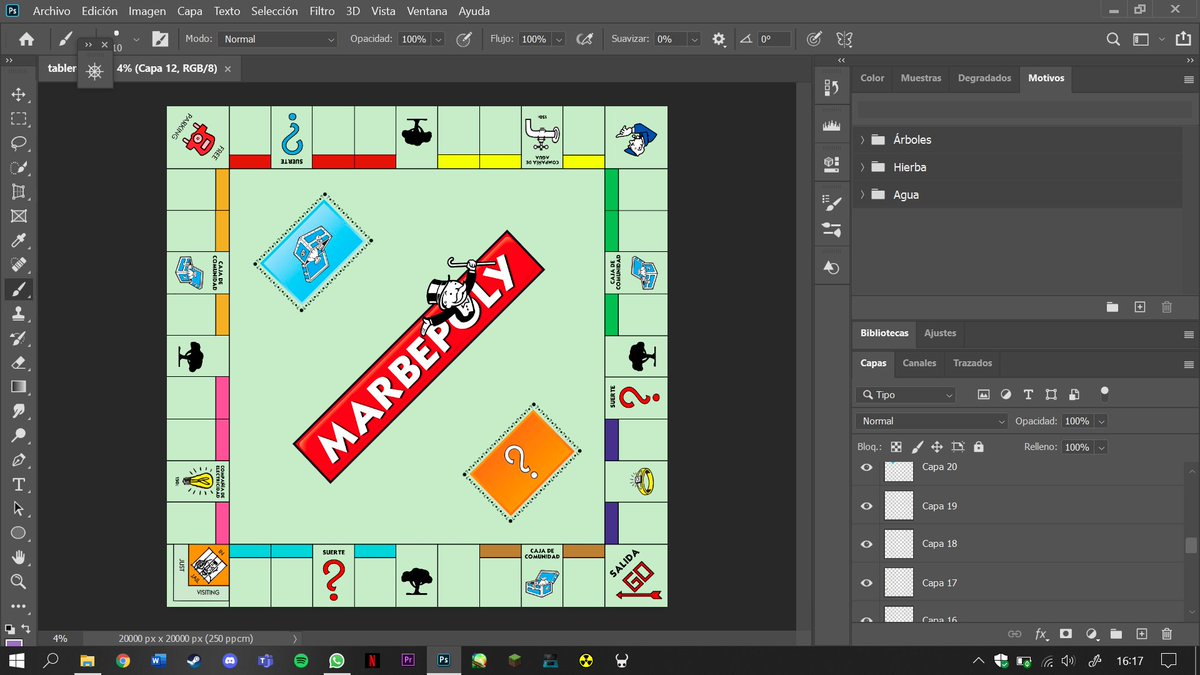1200x675 pixels.
Task: Switch to the Canales tab
Action: coord(919,363)
